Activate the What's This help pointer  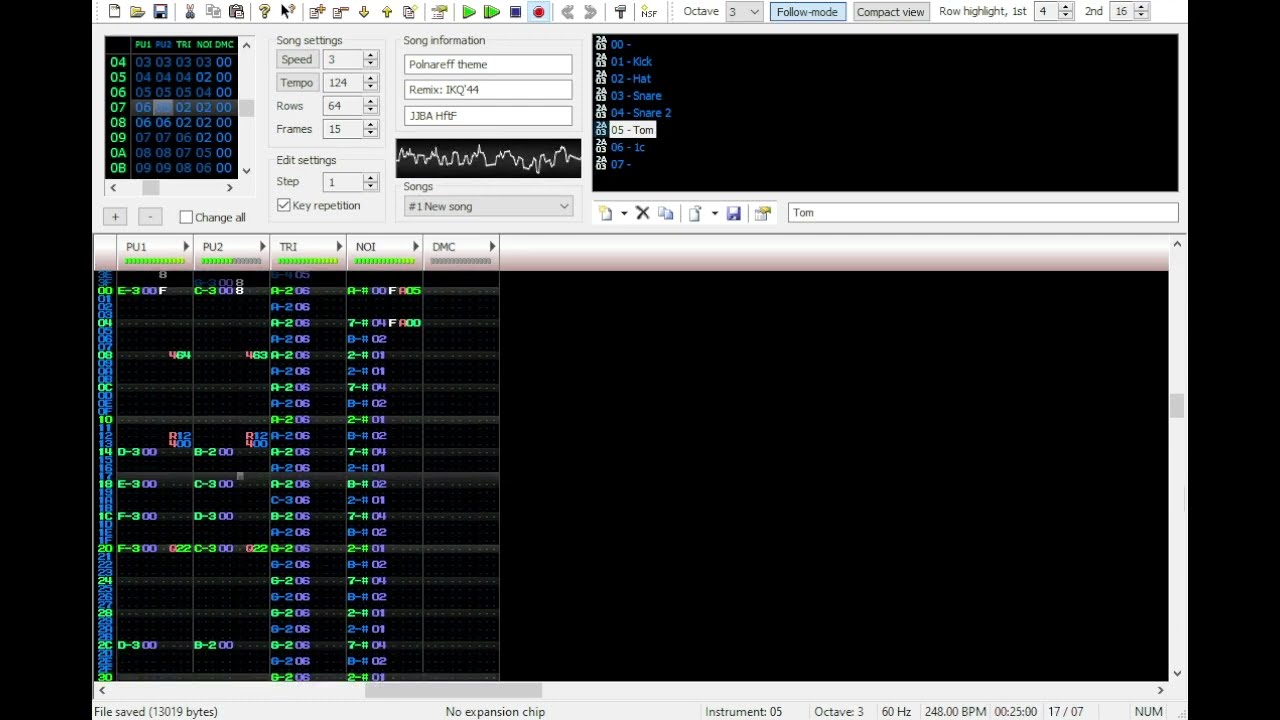287,12
